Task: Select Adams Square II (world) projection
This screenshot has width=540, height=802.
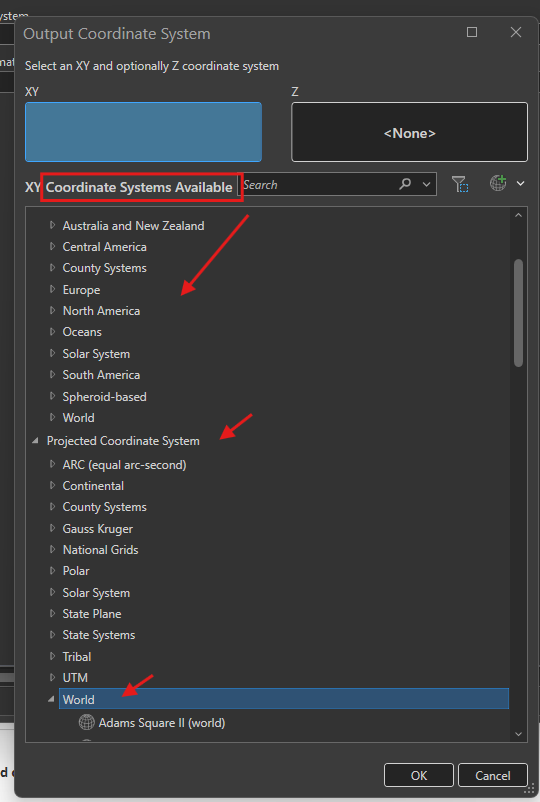Action: [x=162, y=723]
